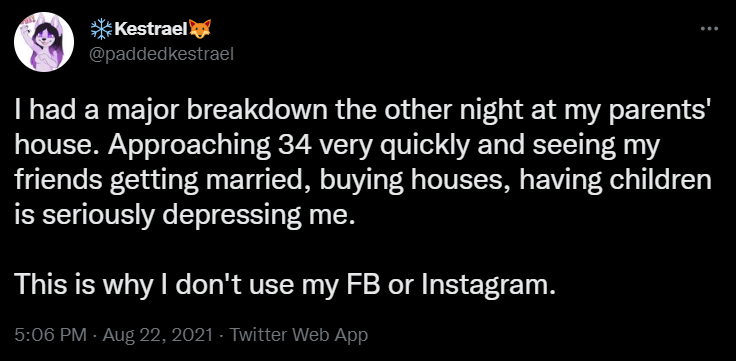Click the purple furry avatar profile picture
This screenshot has height=361, width=736.
click(x=44, y=42)
